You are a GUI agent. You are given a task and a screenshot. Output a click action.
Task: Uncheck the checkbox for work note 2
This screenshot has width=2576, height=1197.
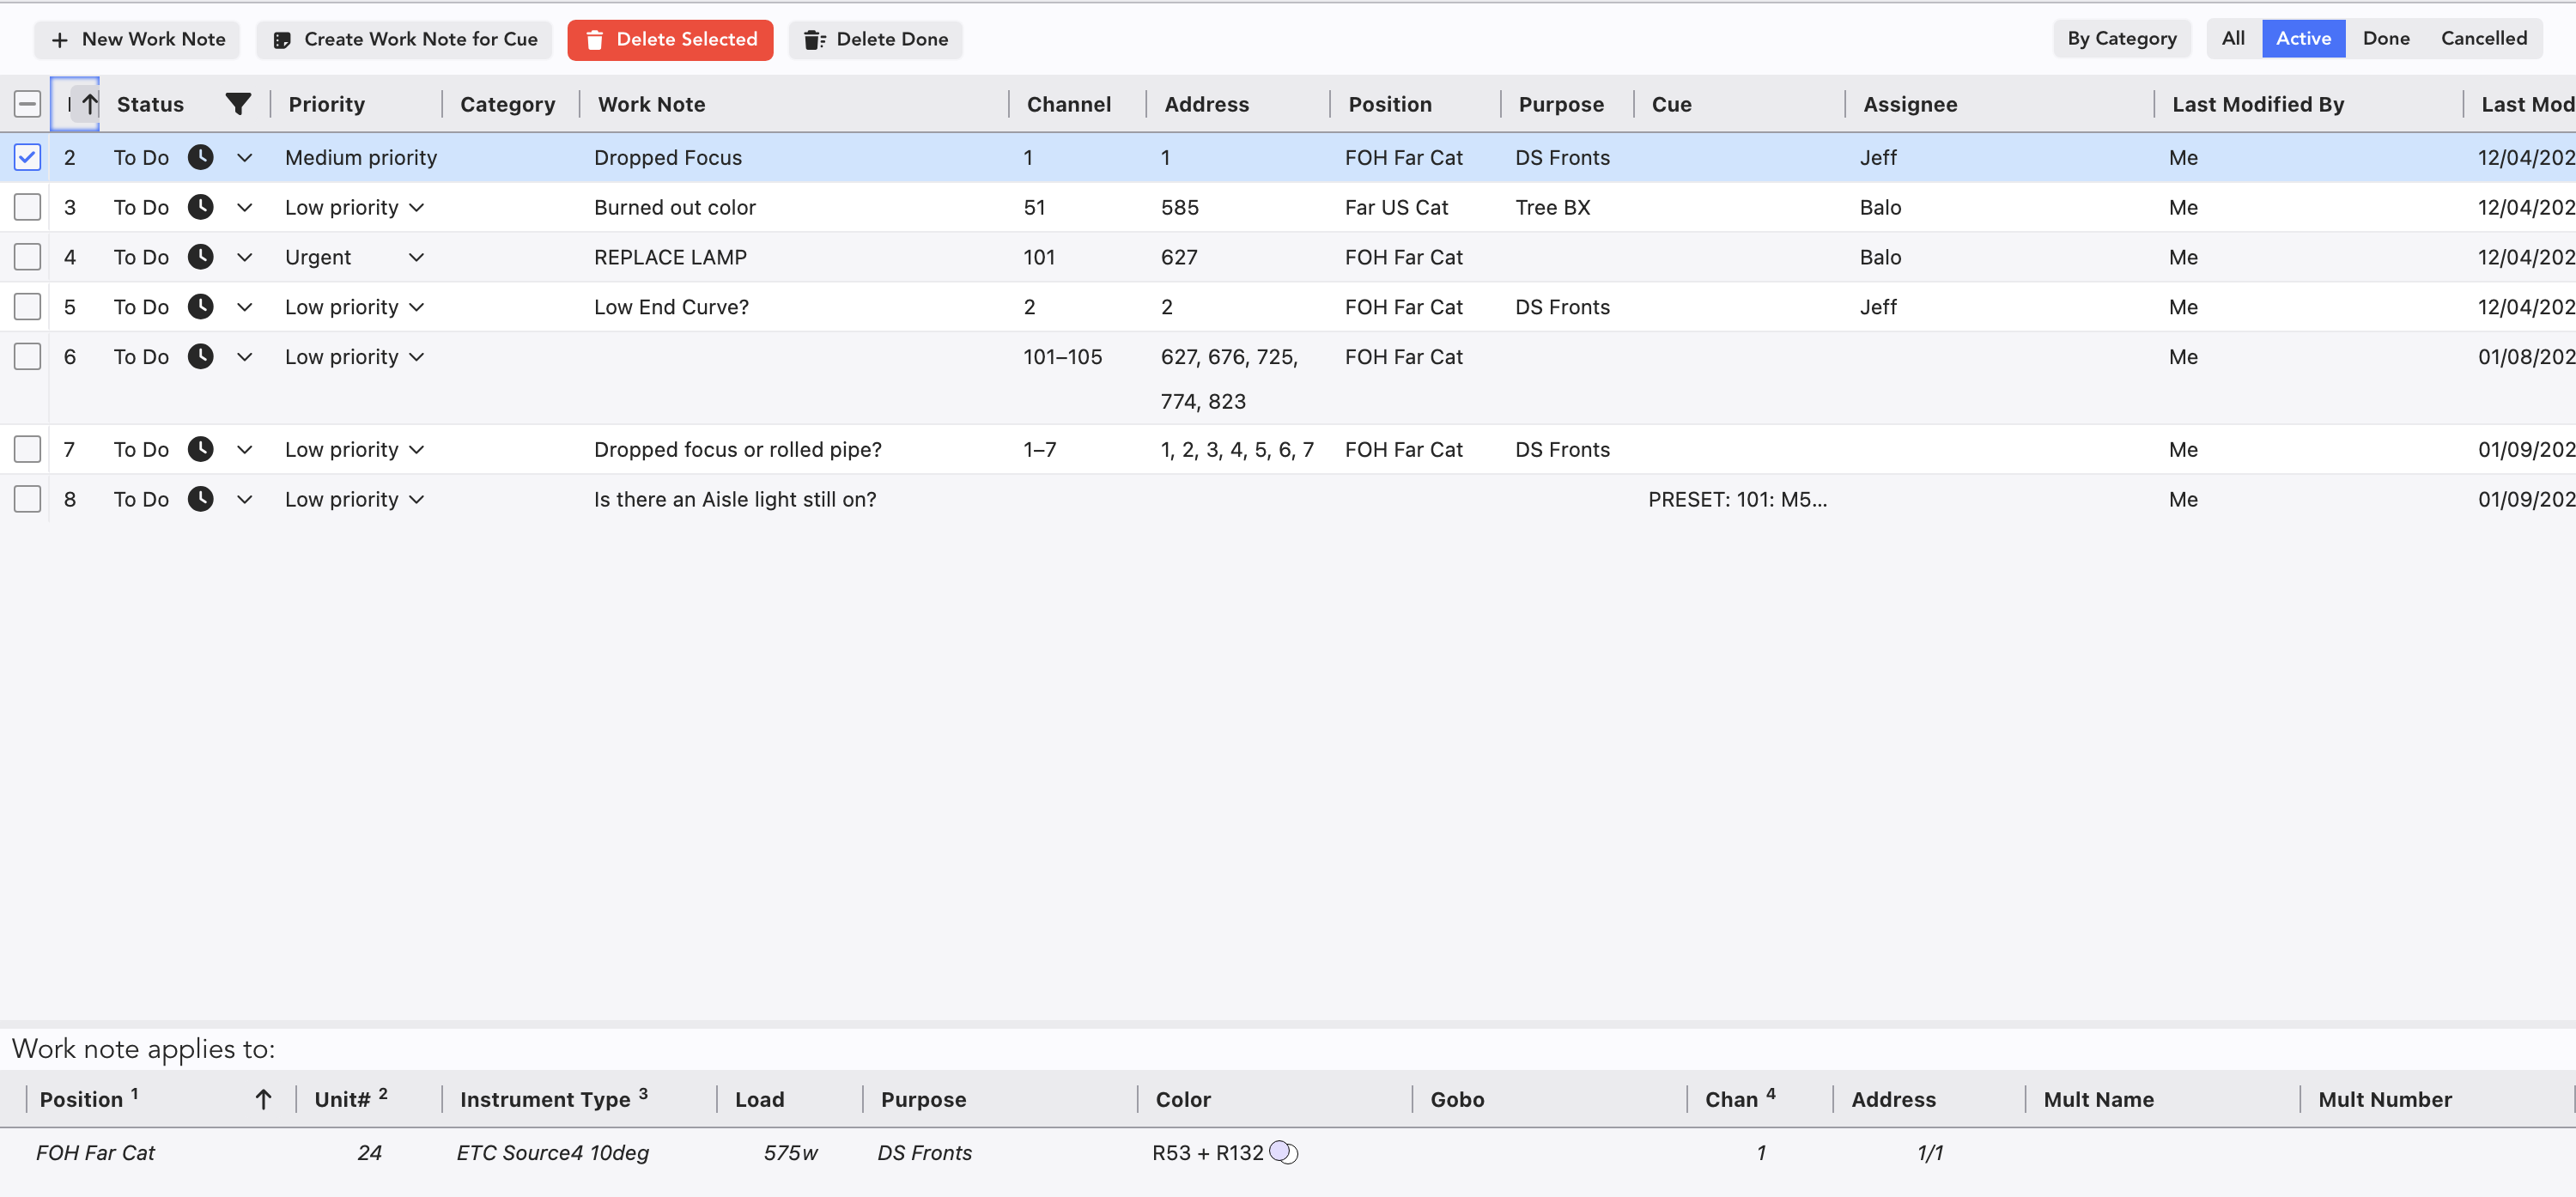pyautogui.click(x=27, y=157)
